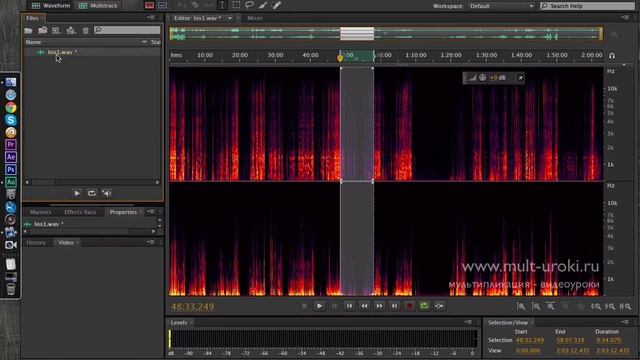Viewport: 640px width, 360px height.
Task: Switch to the History tab
Action: (x=36, y=243)
